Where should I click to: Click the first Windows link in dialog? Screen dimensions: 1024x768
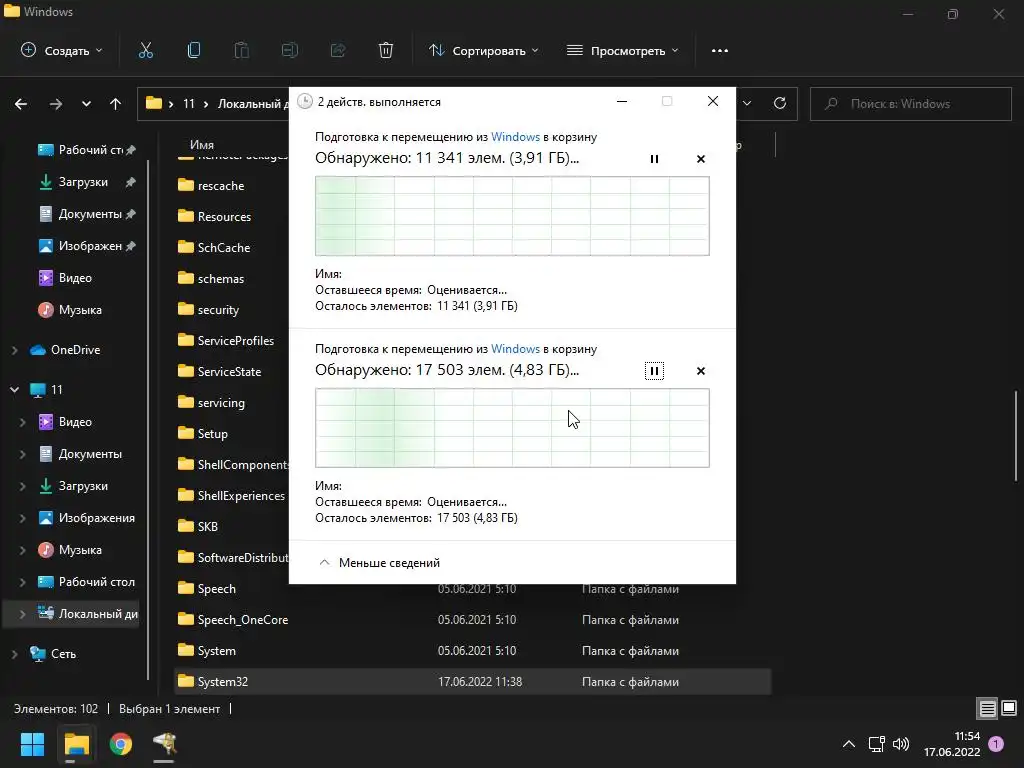(x=515, y=137)
